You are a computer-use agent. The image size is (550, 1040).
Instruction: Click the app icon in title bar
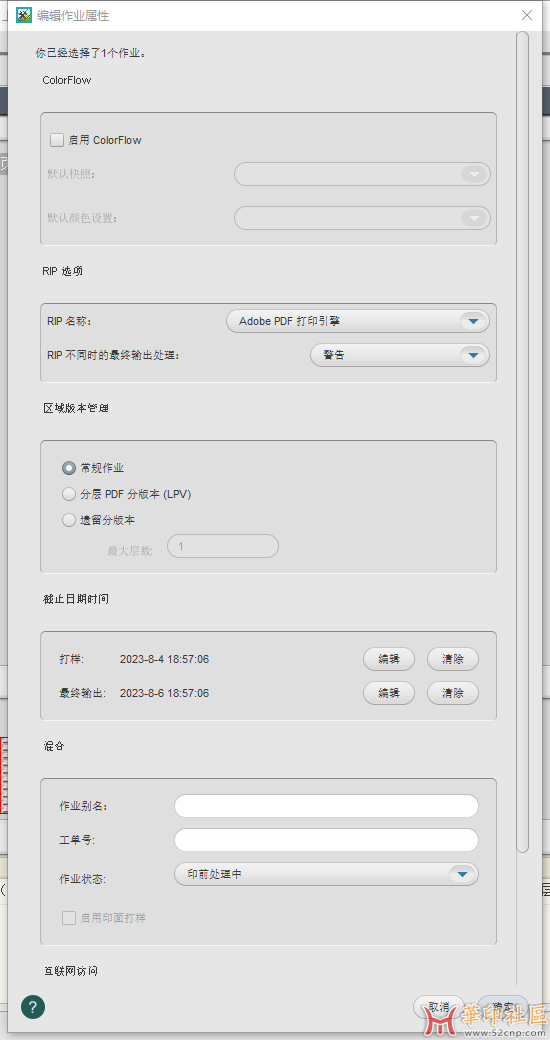point(24,15)
